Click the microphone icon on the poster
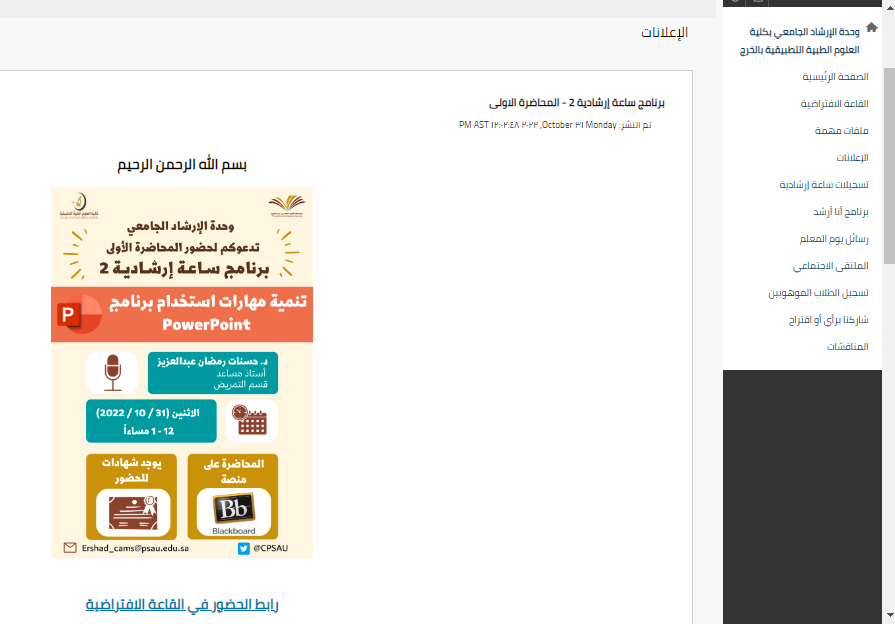This screenshot has height=624, width=895. coord(112,373)
